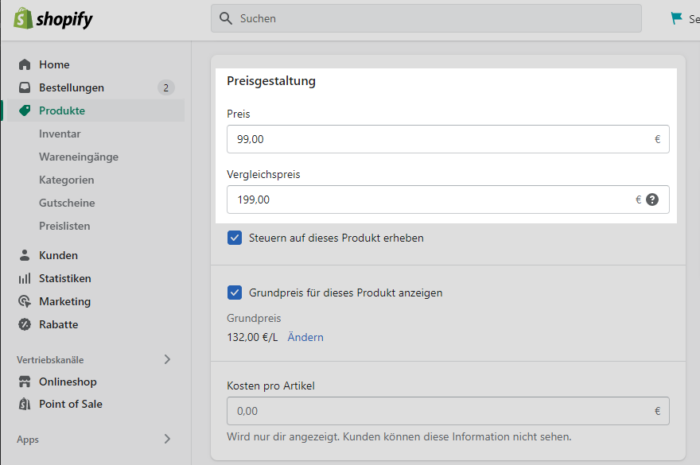Image resolution: width=700 pixels, height=465 pixels.
Task: Click the Point of Sale bag icon
Action: [x=25, y=404]
